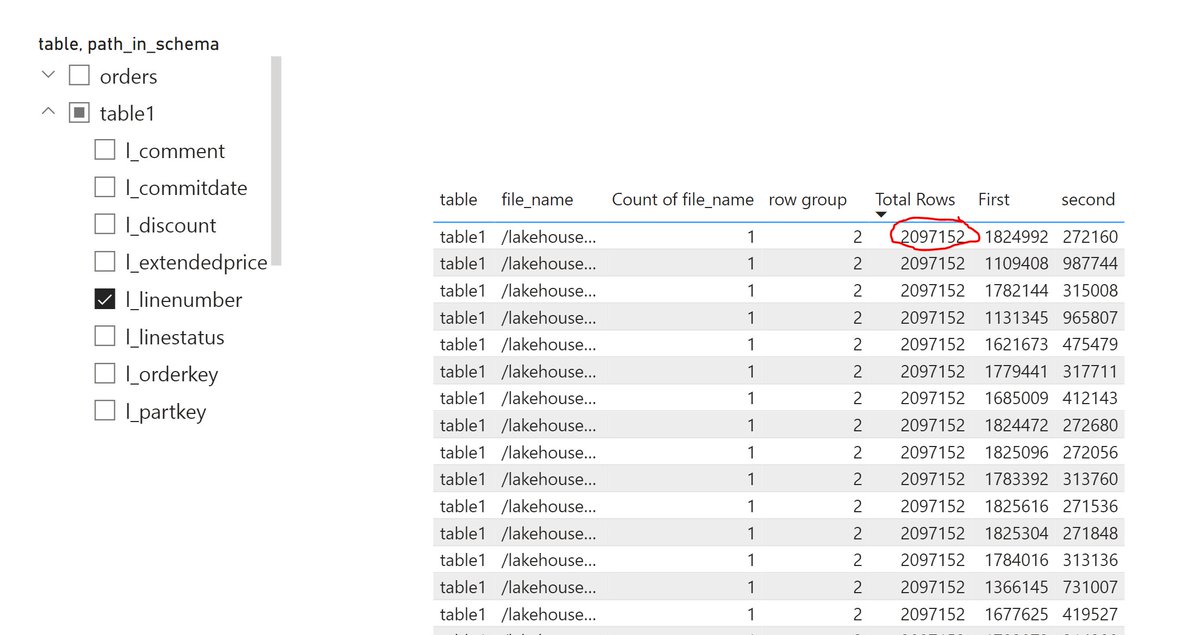The height and width of the screenshot is (635, 1200).
Task: Click the l_discount field label
Action: click(x=171, y=226)
